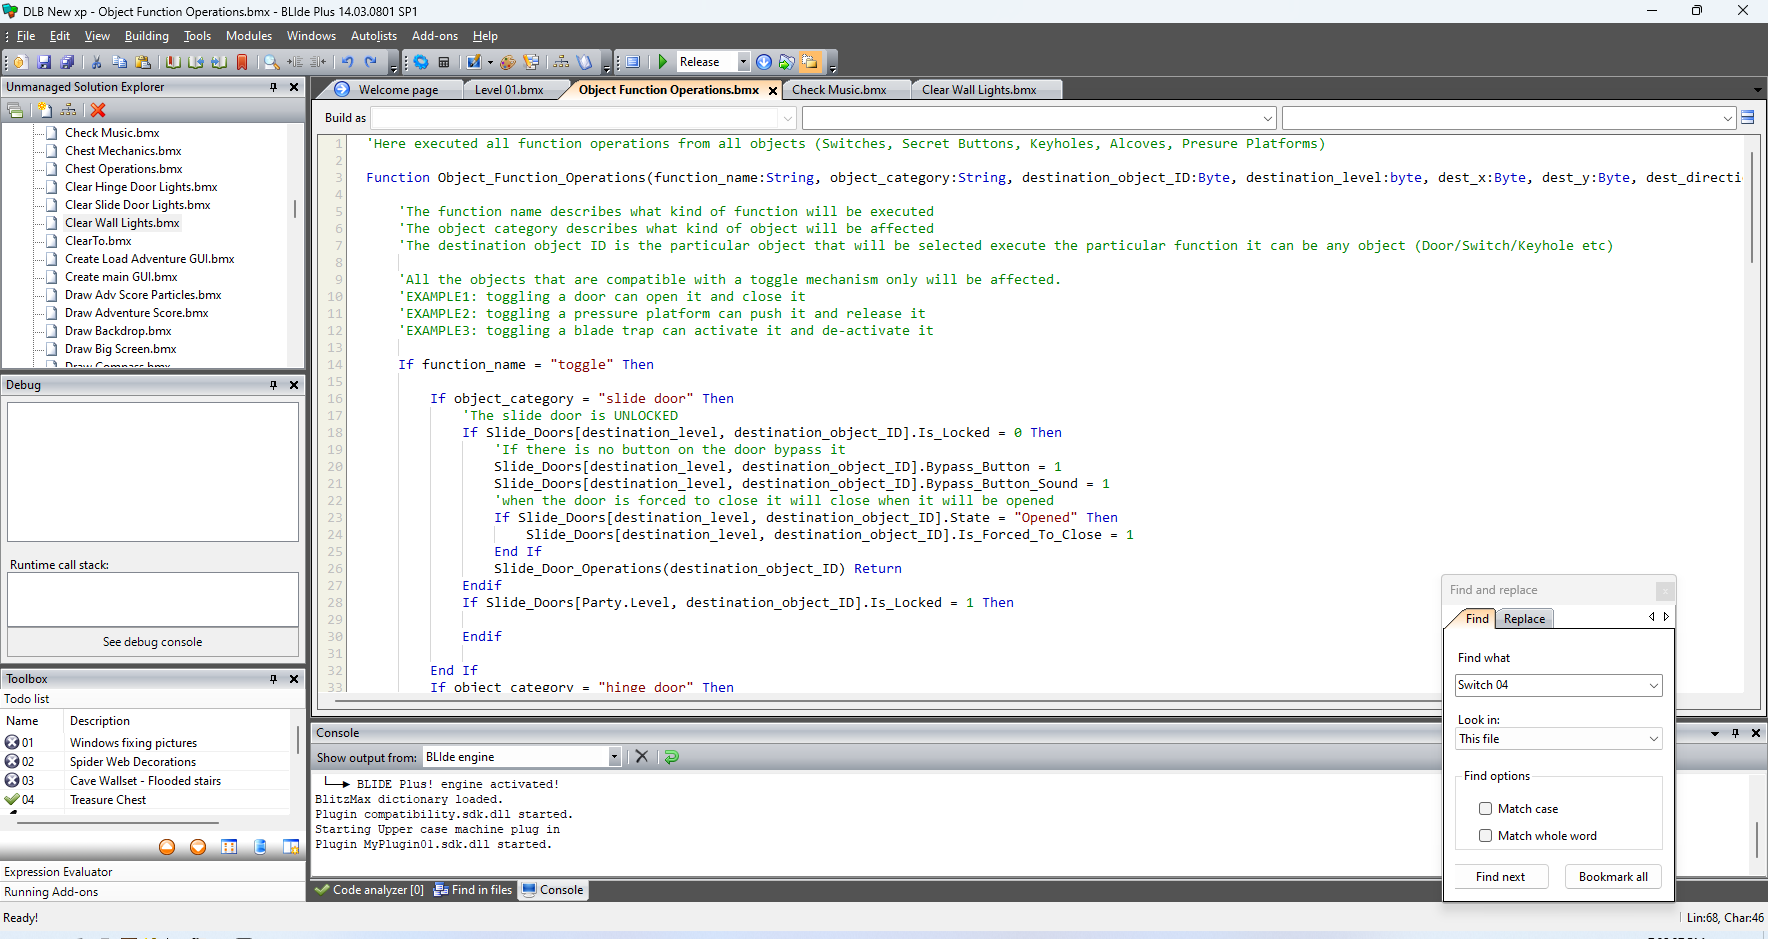Open the document tab list dropdown arrow

pyautogui.click(x=1757, y=90)
